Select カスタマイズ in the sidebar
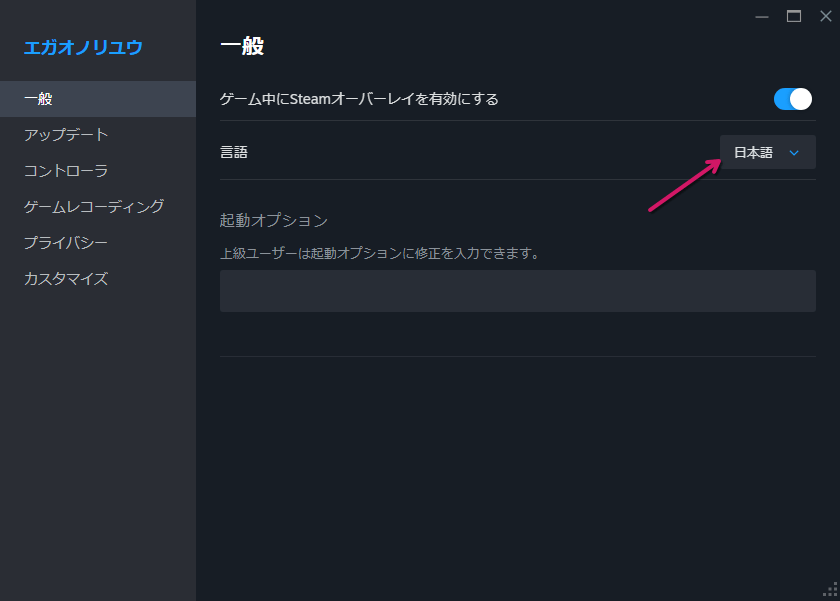This screenshot has height=601, width=840. [66, 279]
